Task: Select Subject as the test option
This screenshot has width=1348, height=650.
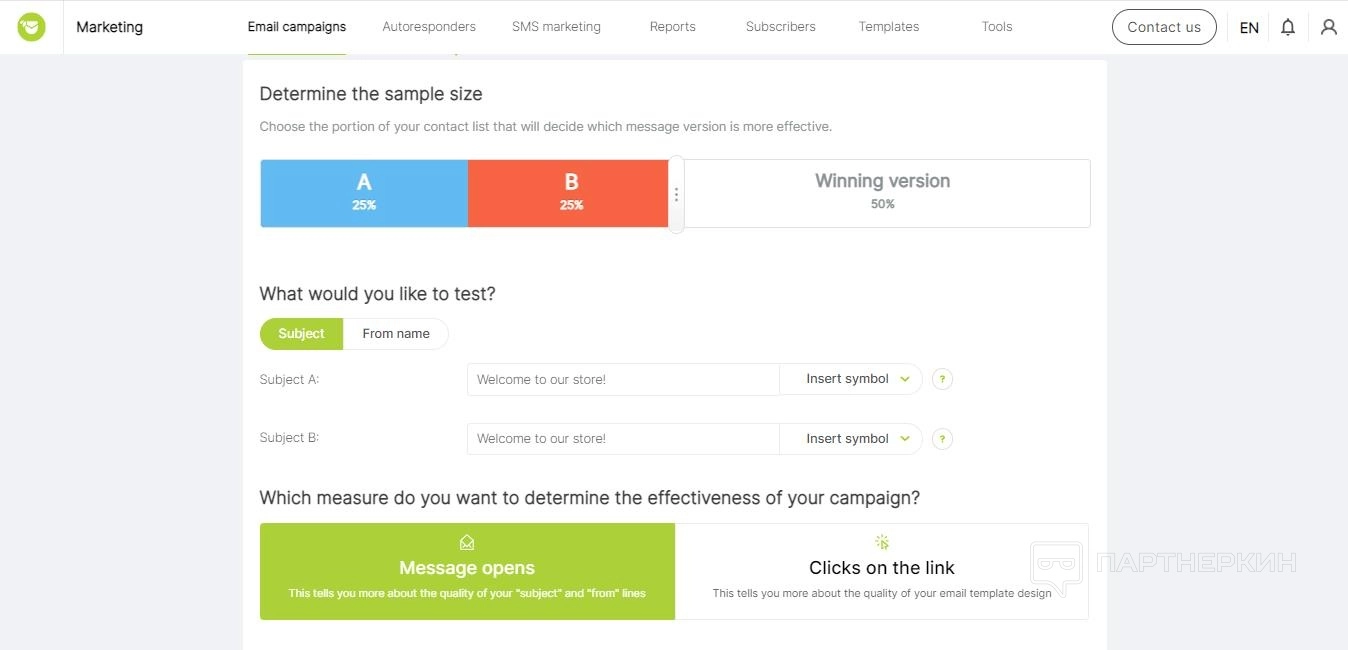Action: pyautogui.click(x=301, y=334)
